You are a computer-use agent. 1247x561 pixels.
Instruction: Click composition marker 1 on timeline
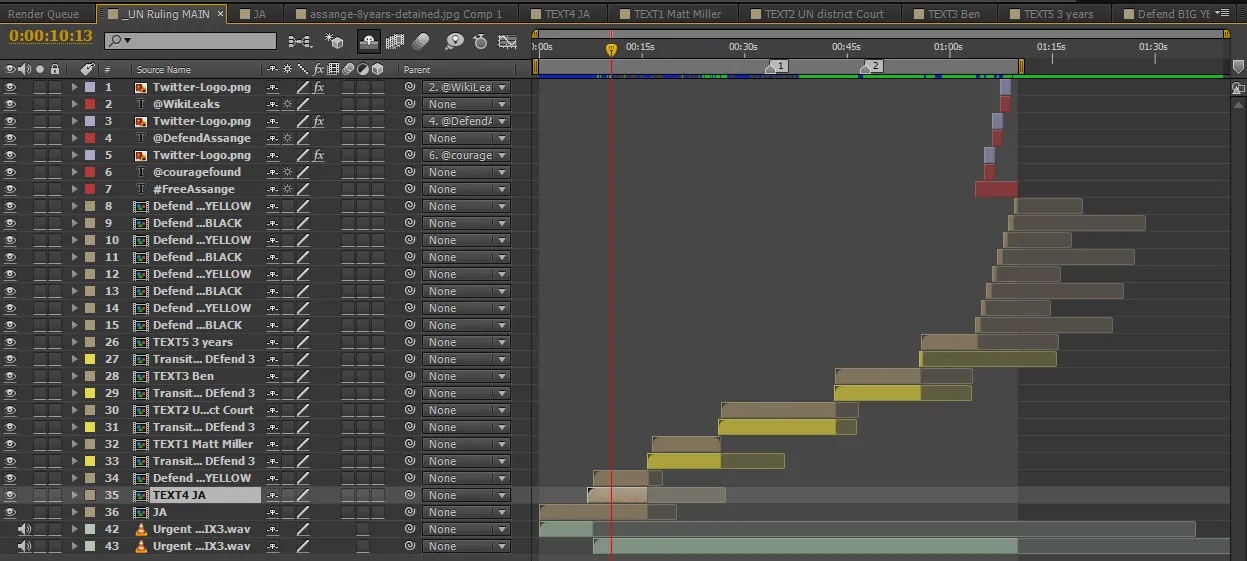tap(776, 66)
